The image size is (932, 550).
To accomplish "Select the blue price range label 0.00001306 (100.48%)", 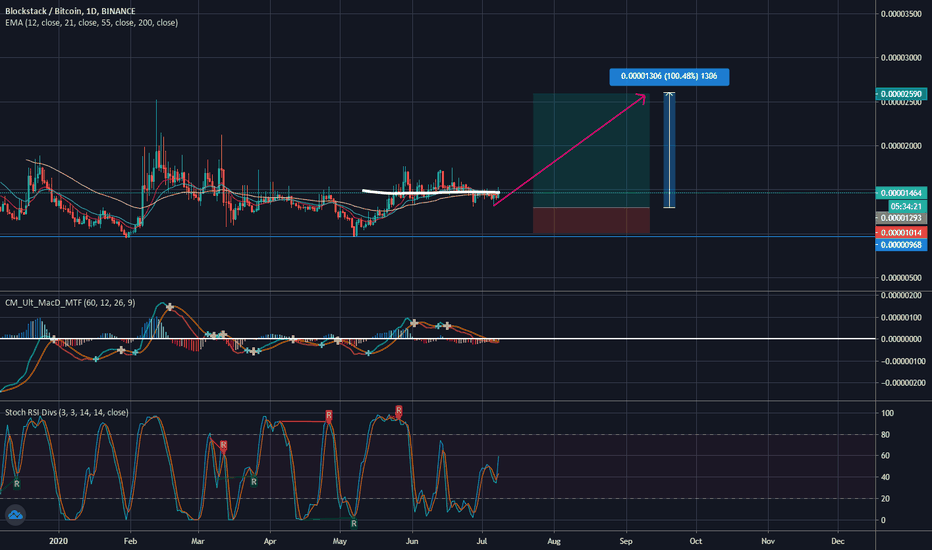I will click(669, 76).
